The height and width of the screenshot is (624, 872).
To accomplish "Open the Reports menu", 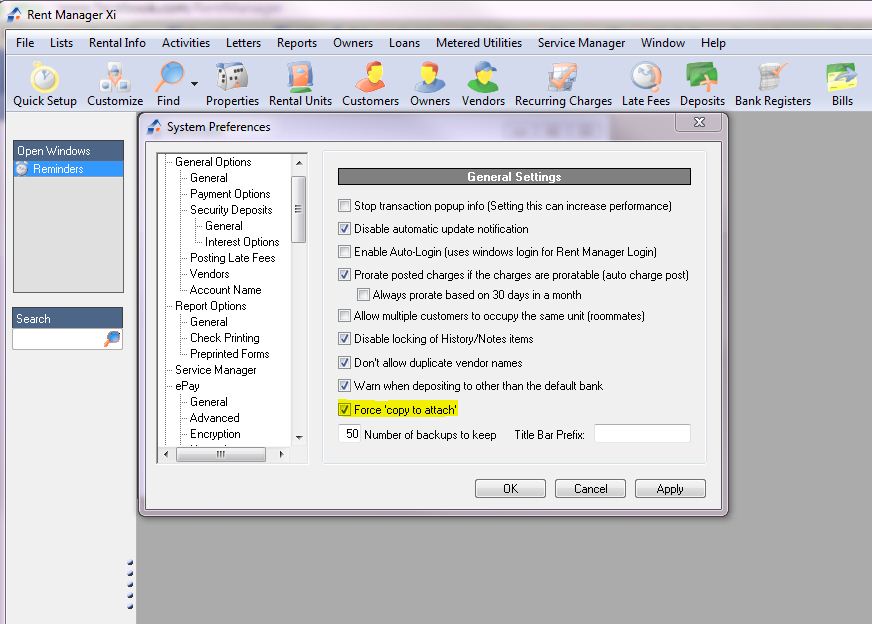I will click(297, 43).
